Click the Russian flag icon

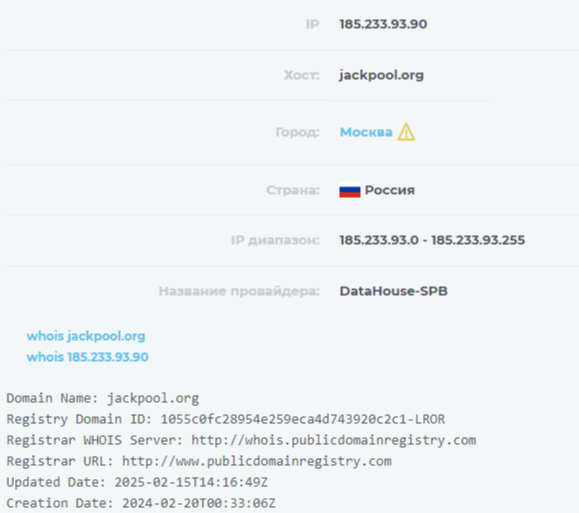350,190
